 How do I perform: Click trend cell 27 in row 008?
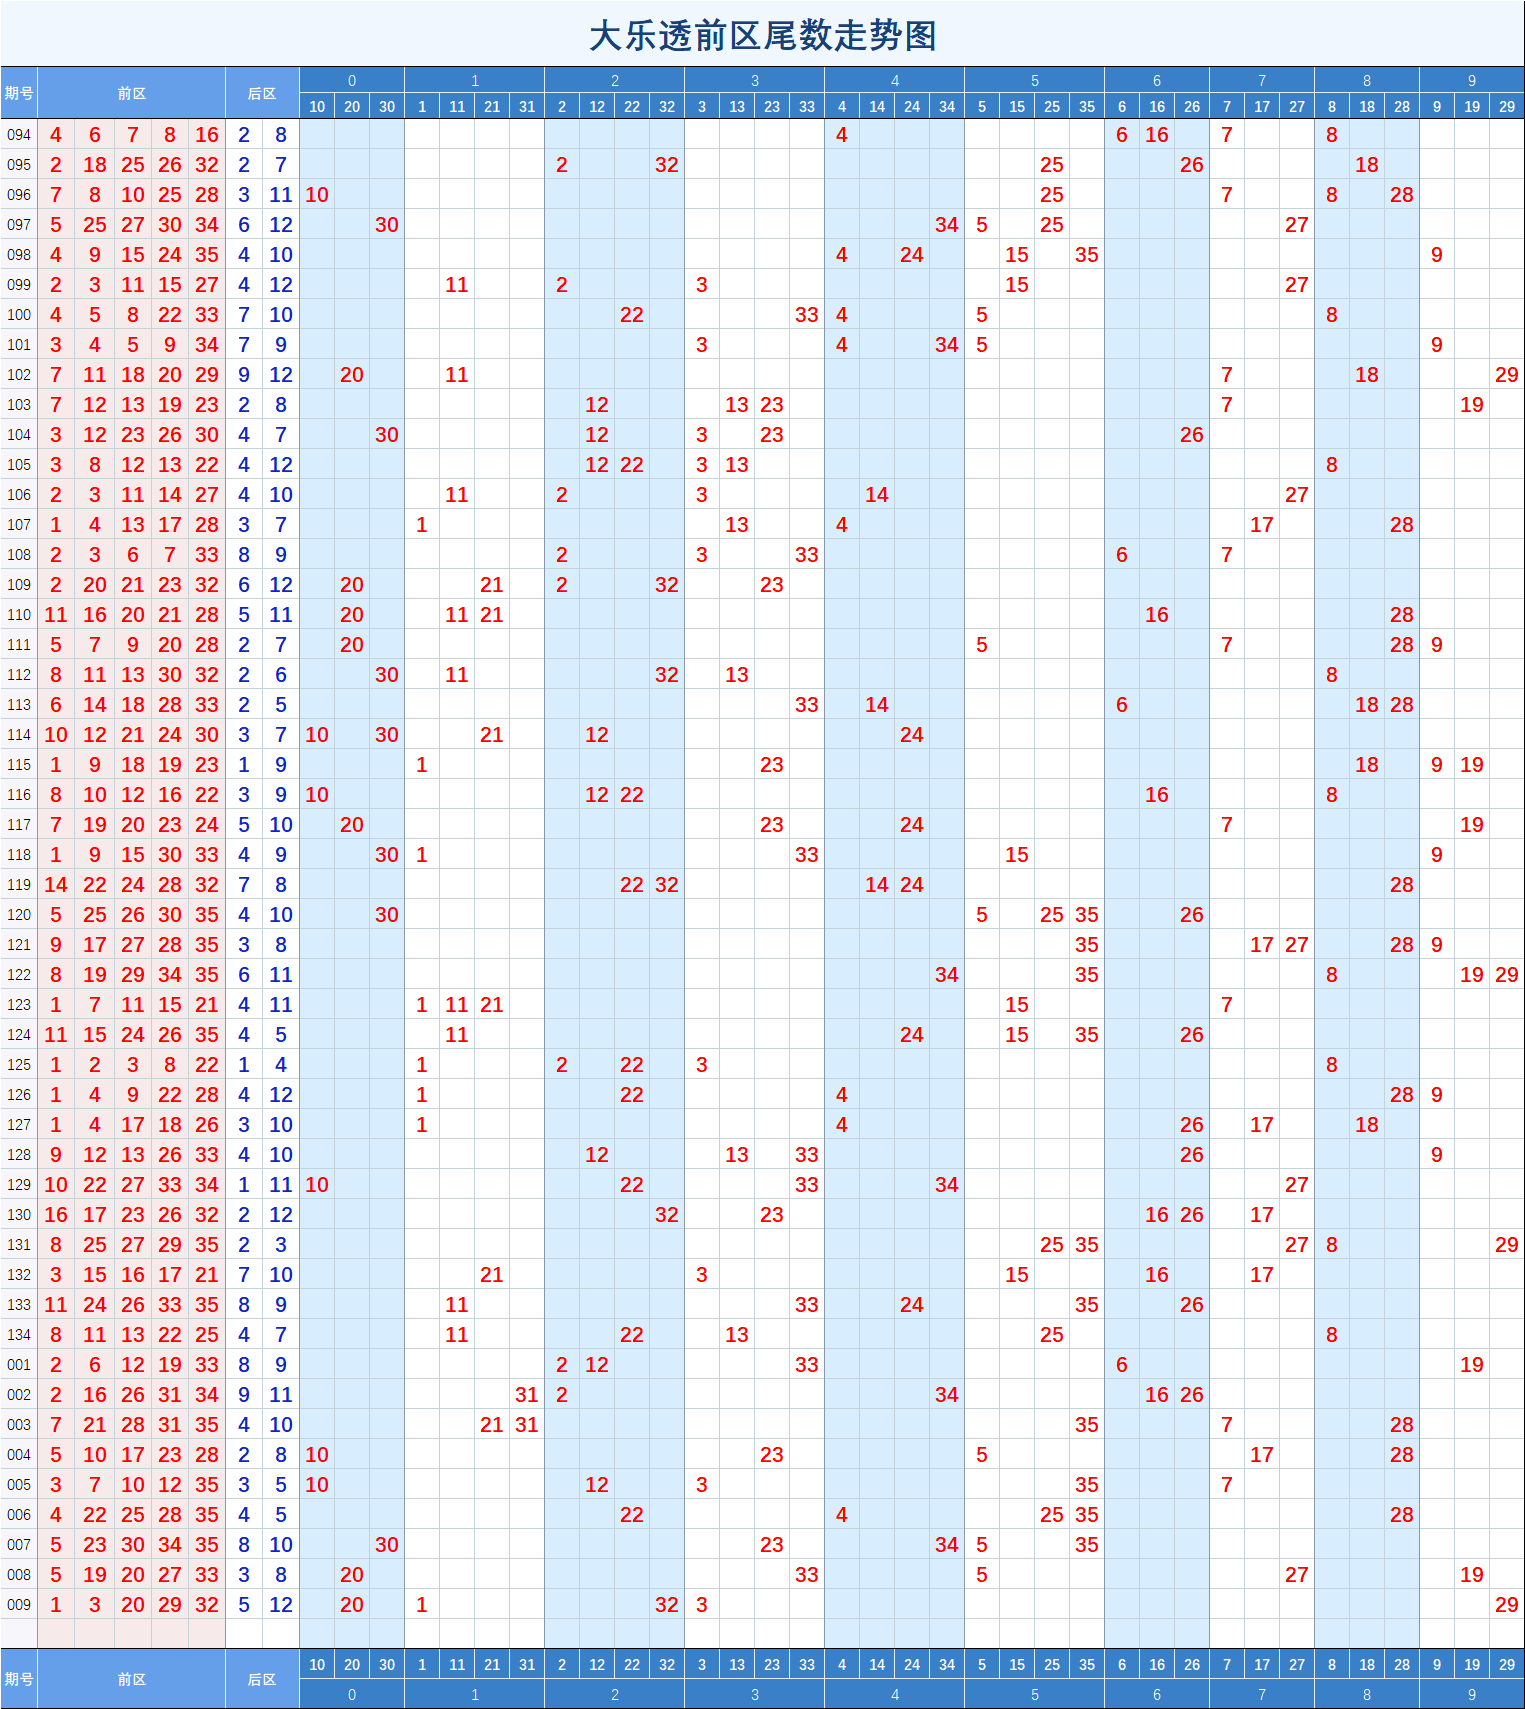coord(1297,1575)
